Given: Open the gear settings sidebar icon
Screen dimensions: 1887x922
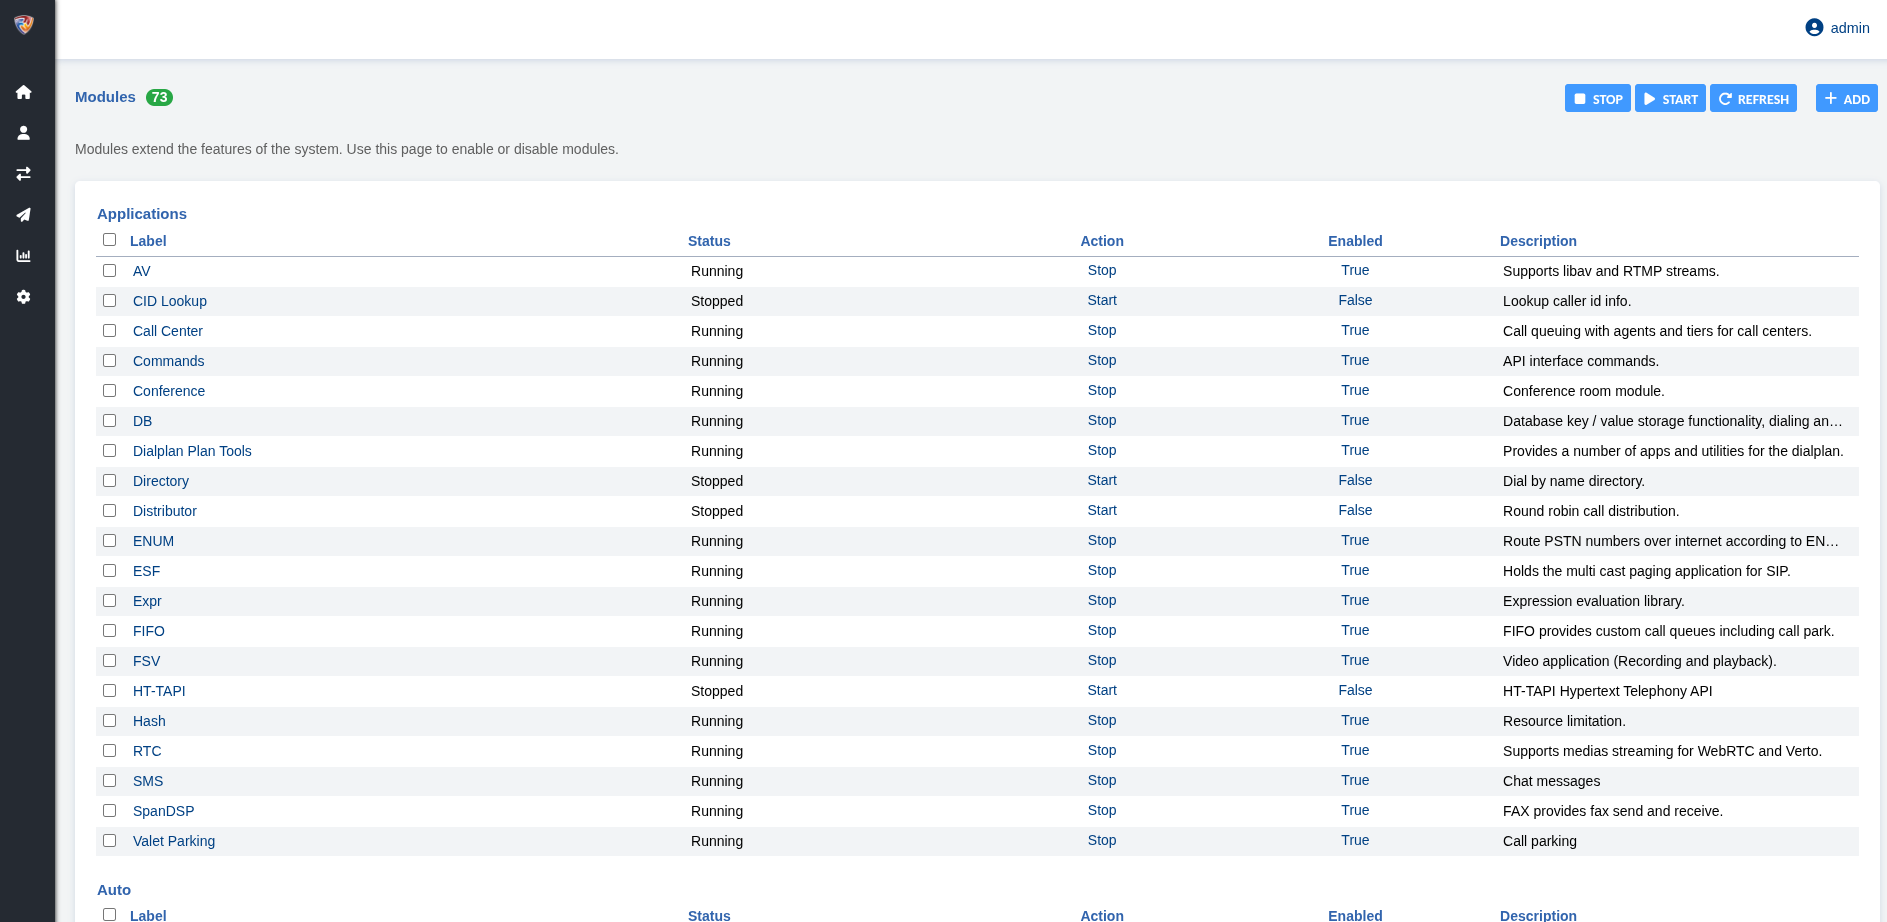Looking at the screenshot, I should (24, 297).
